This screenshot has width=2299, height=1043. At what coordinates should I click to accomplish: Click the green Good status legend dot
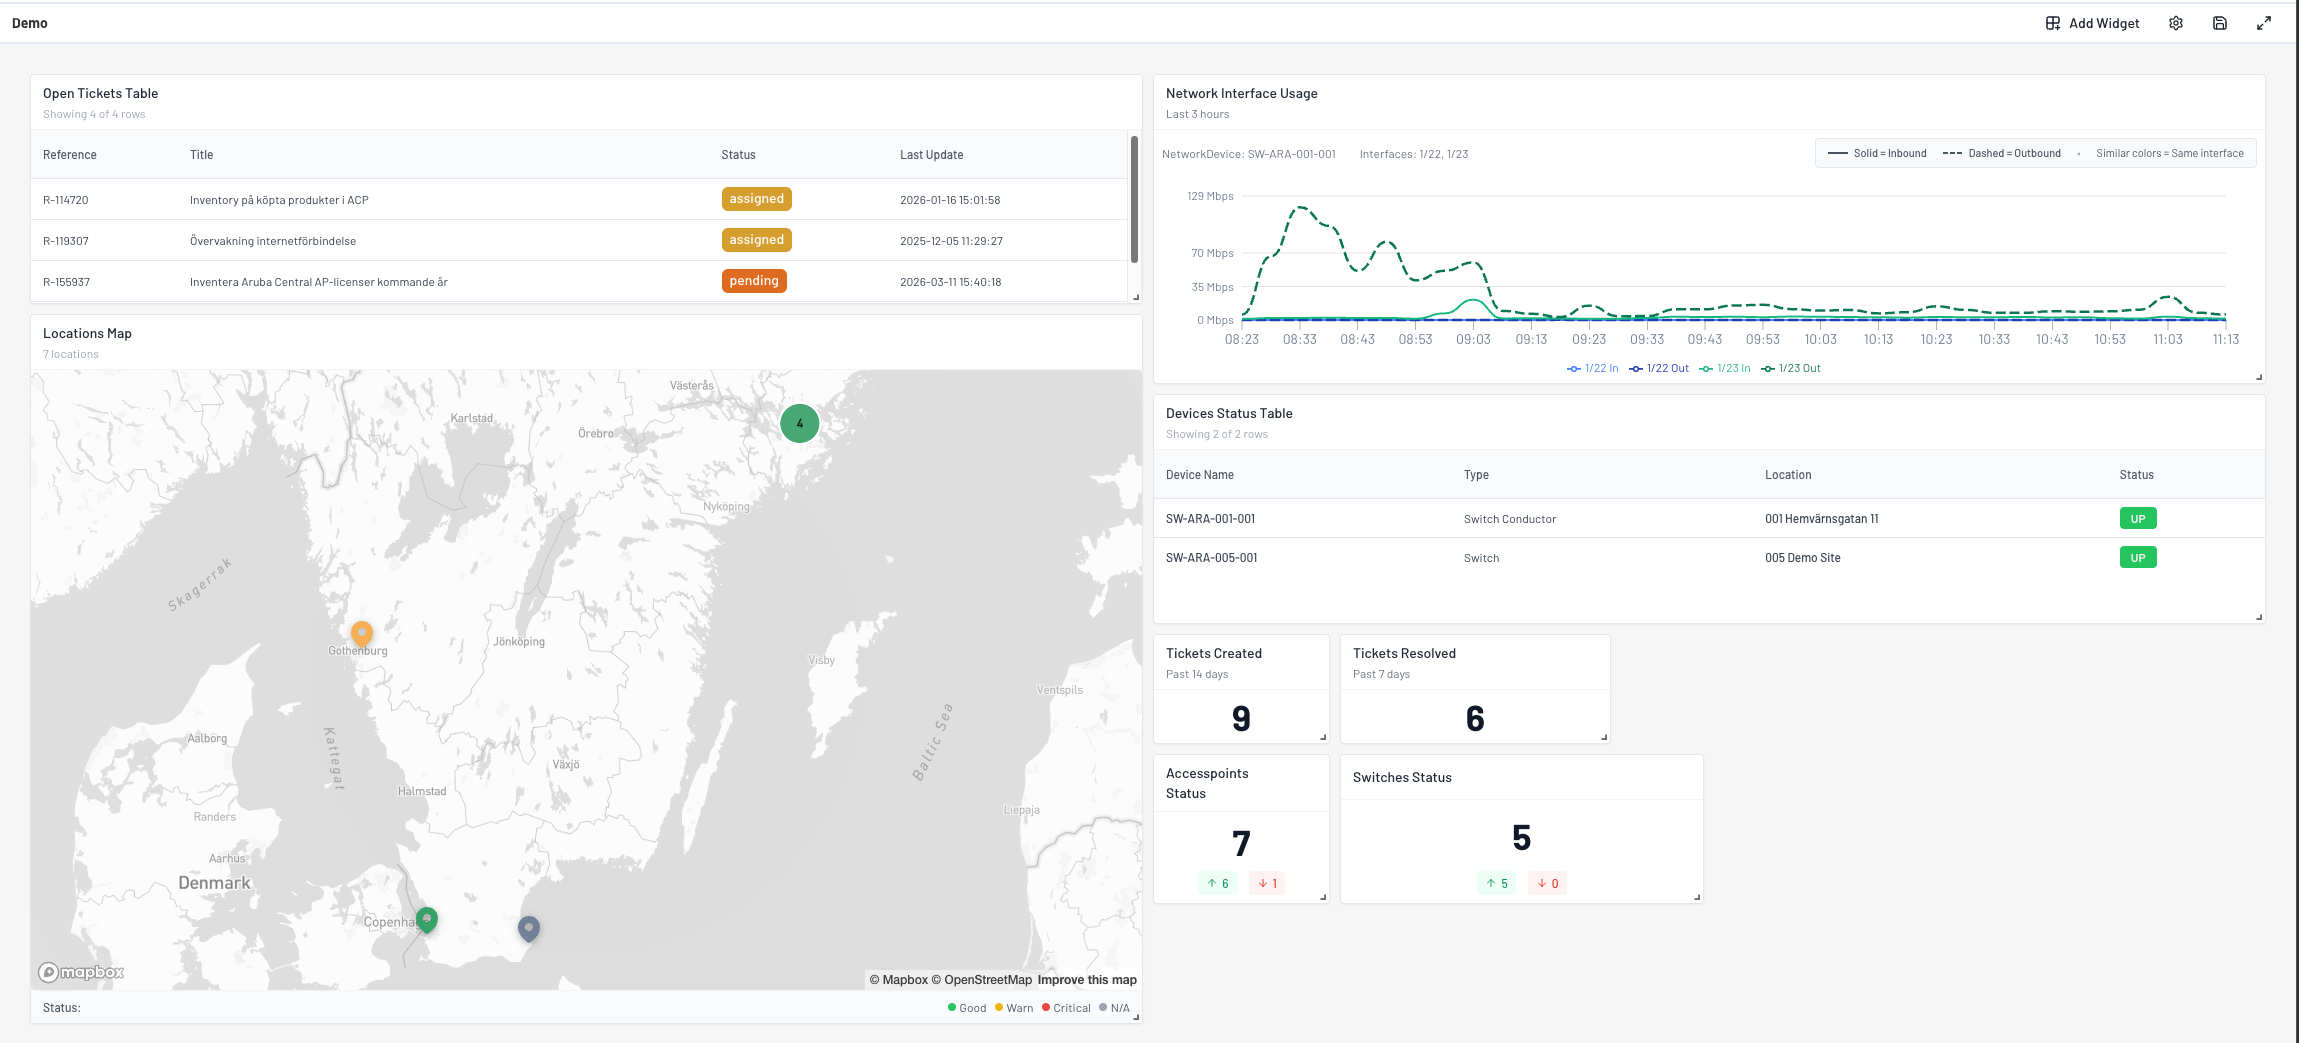point(953,1008)
